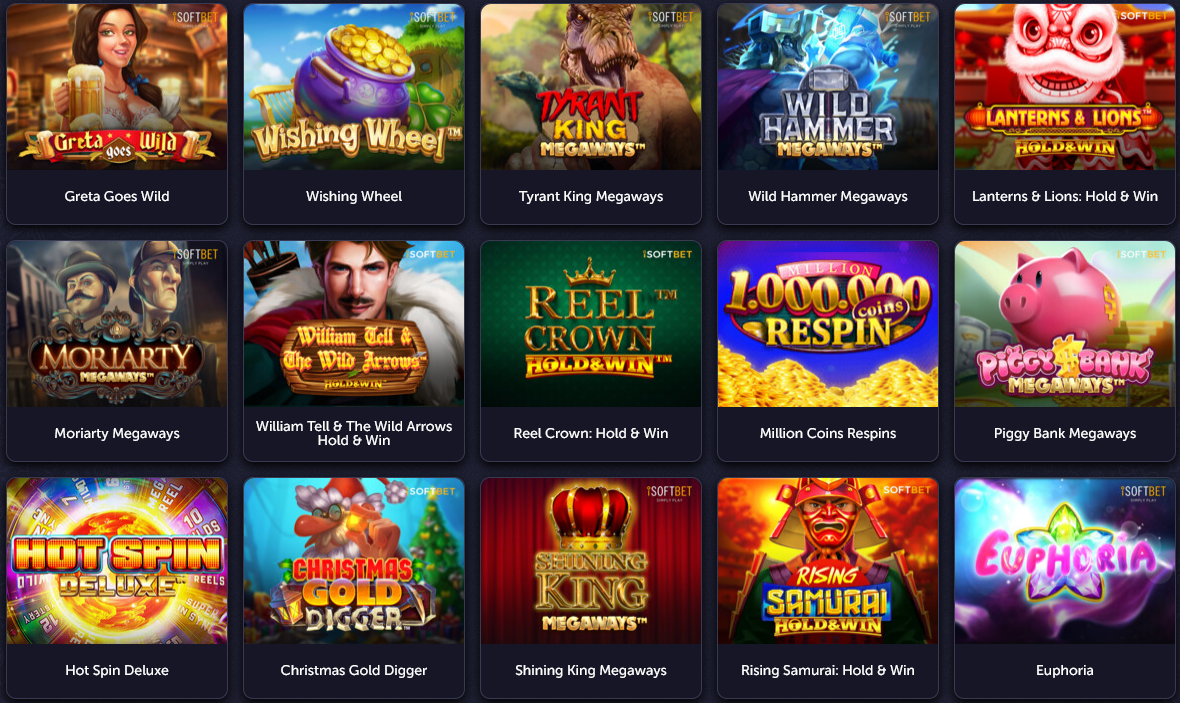Open the Euphoria star game image
1180x703 pixels.
(x=1065, y=561)
